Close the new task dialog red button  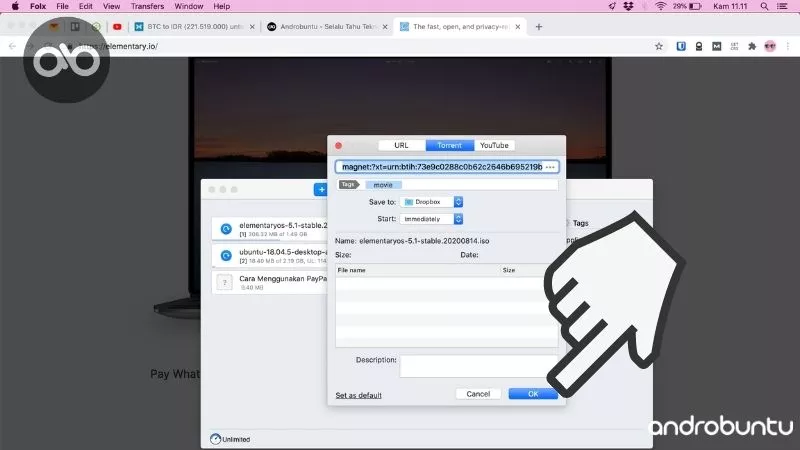[x=338, y=145]
